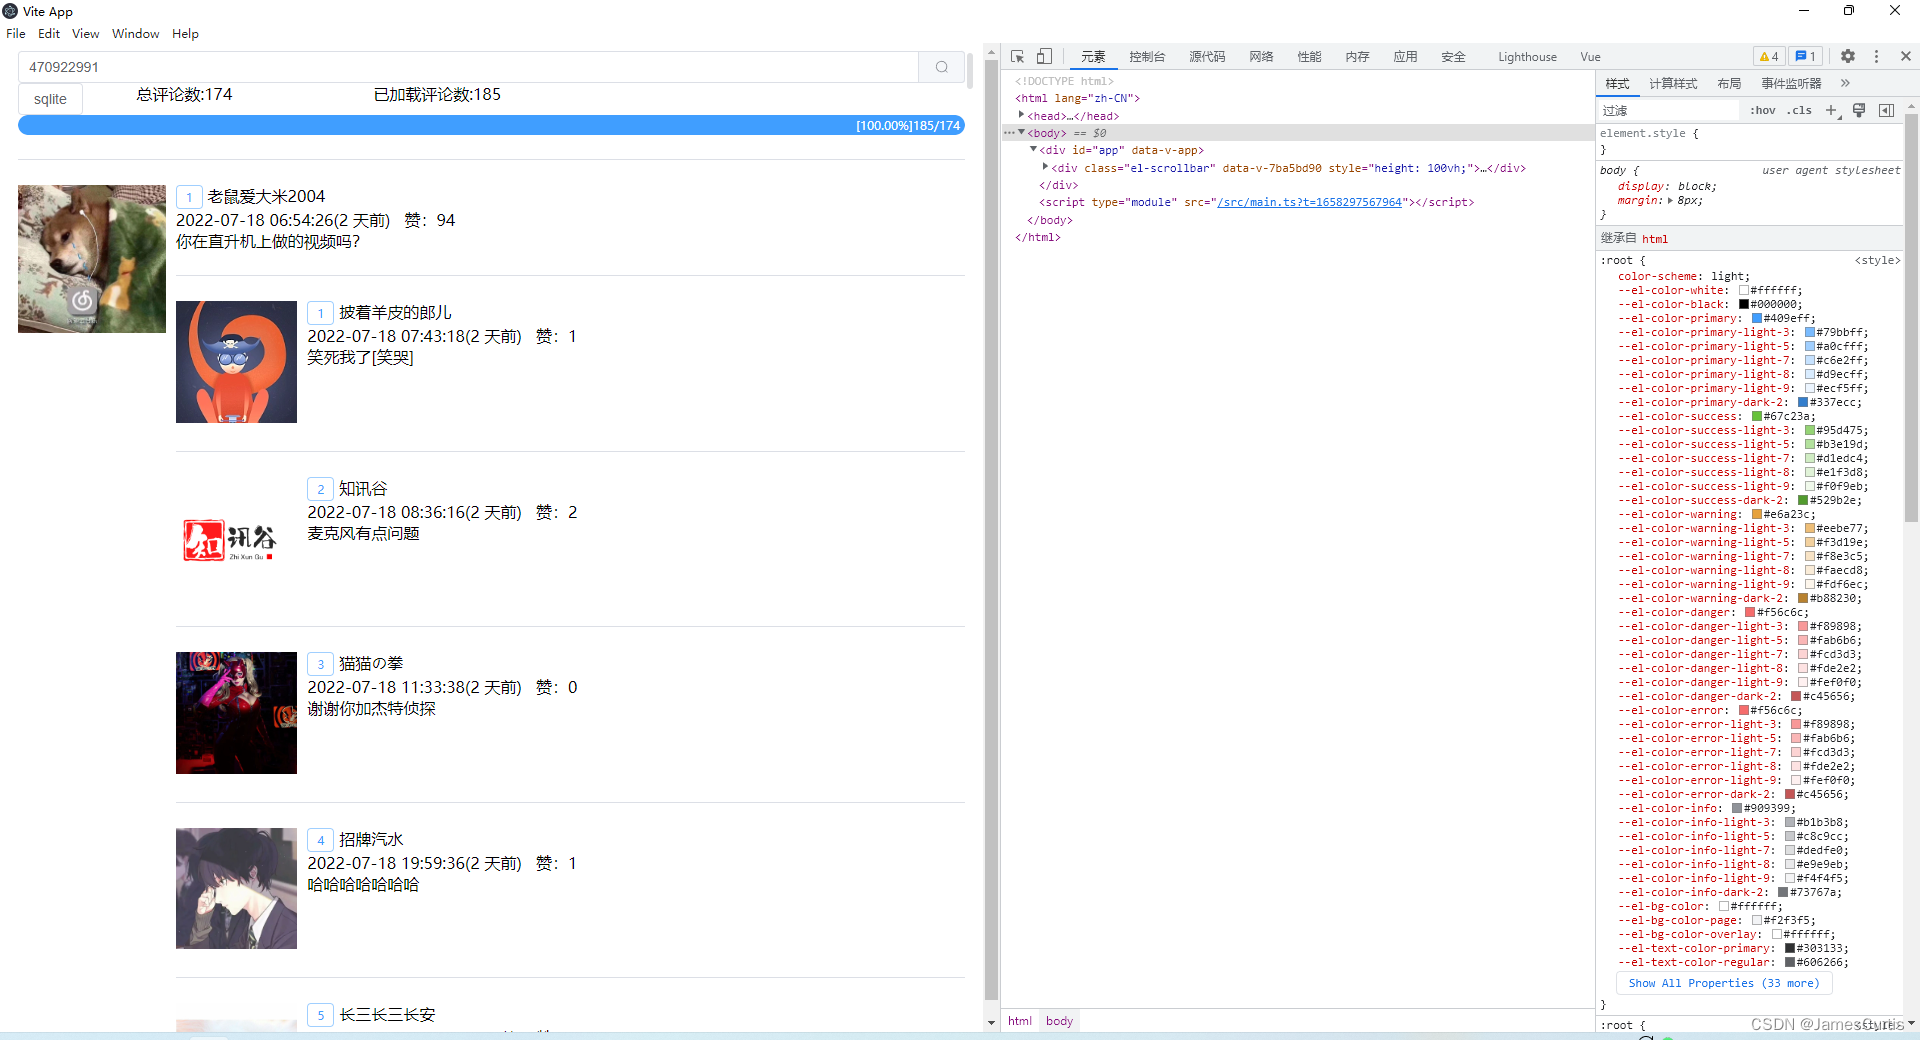Click the three-dots gutter beside the body node
Image resolution: width=1920 pixels, height=1040 pixels.
tap(1009, 133)
